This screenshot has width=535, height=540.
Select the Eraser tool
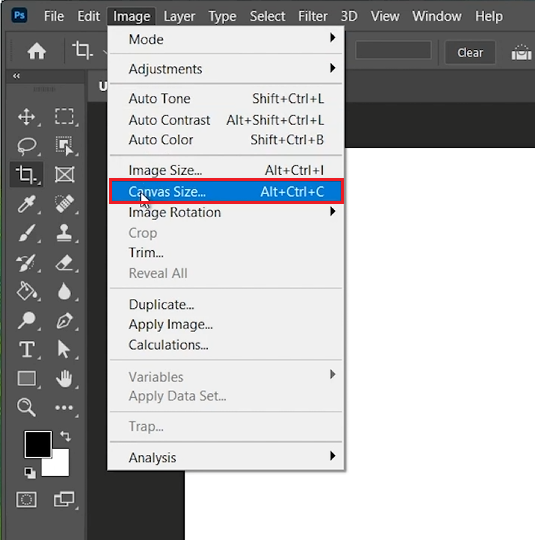tap(64, 262)
